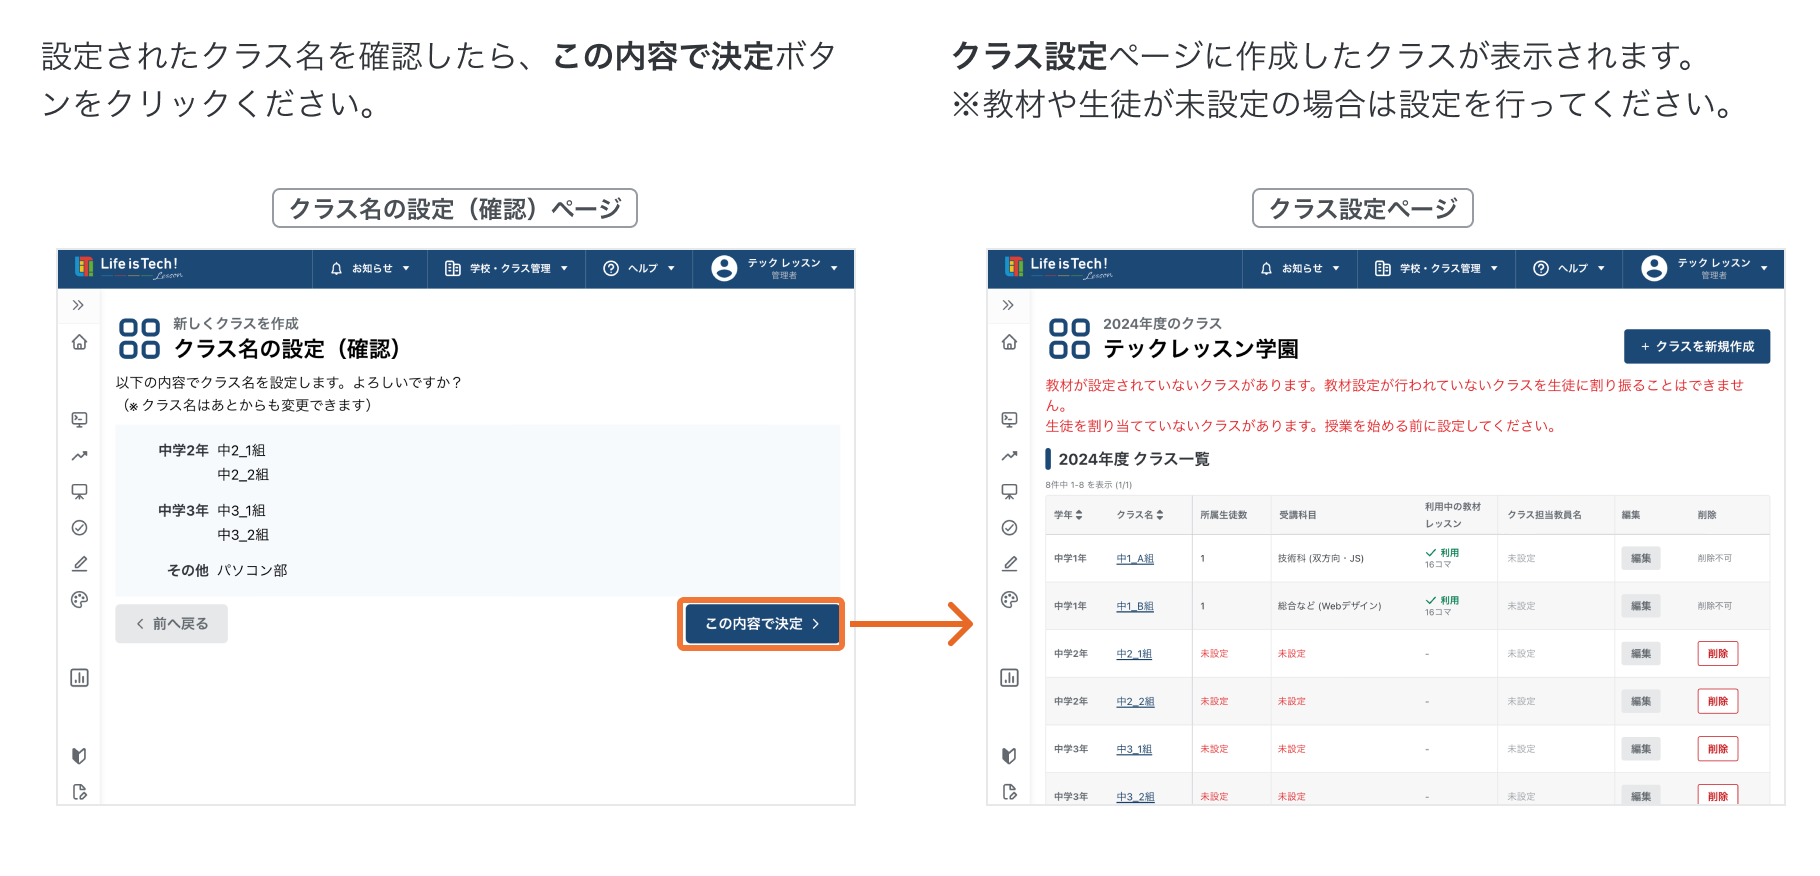This screenshot has width=1820, height=876.
Task: Expand sidebar with double chevron on left page
Action: pyautogui.click(x=78, y=305)
